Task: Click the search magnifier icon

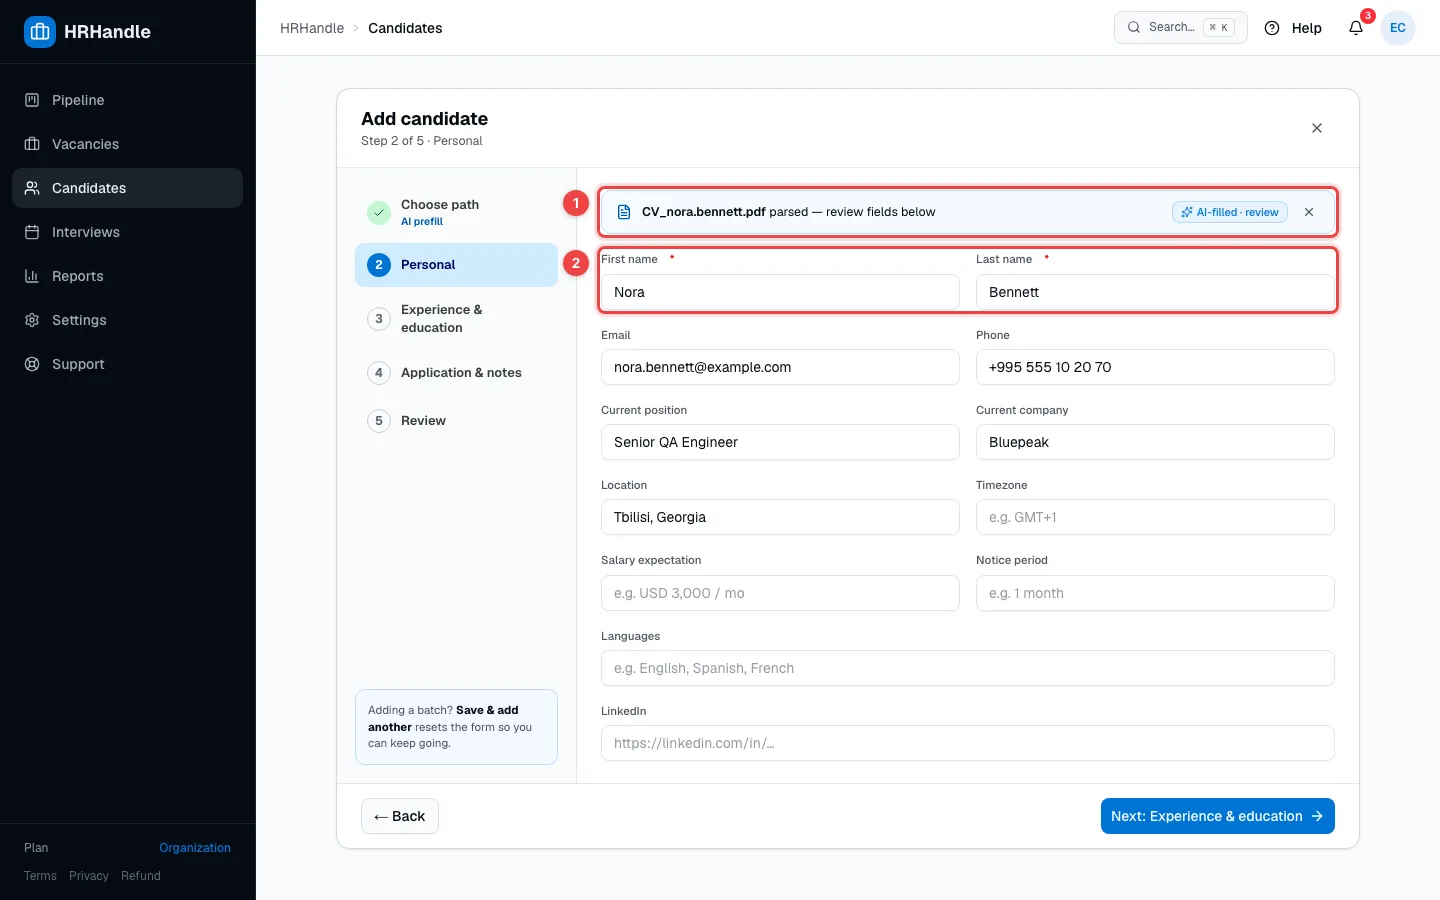Action: pyautogui.click(x=1134, y=28)
